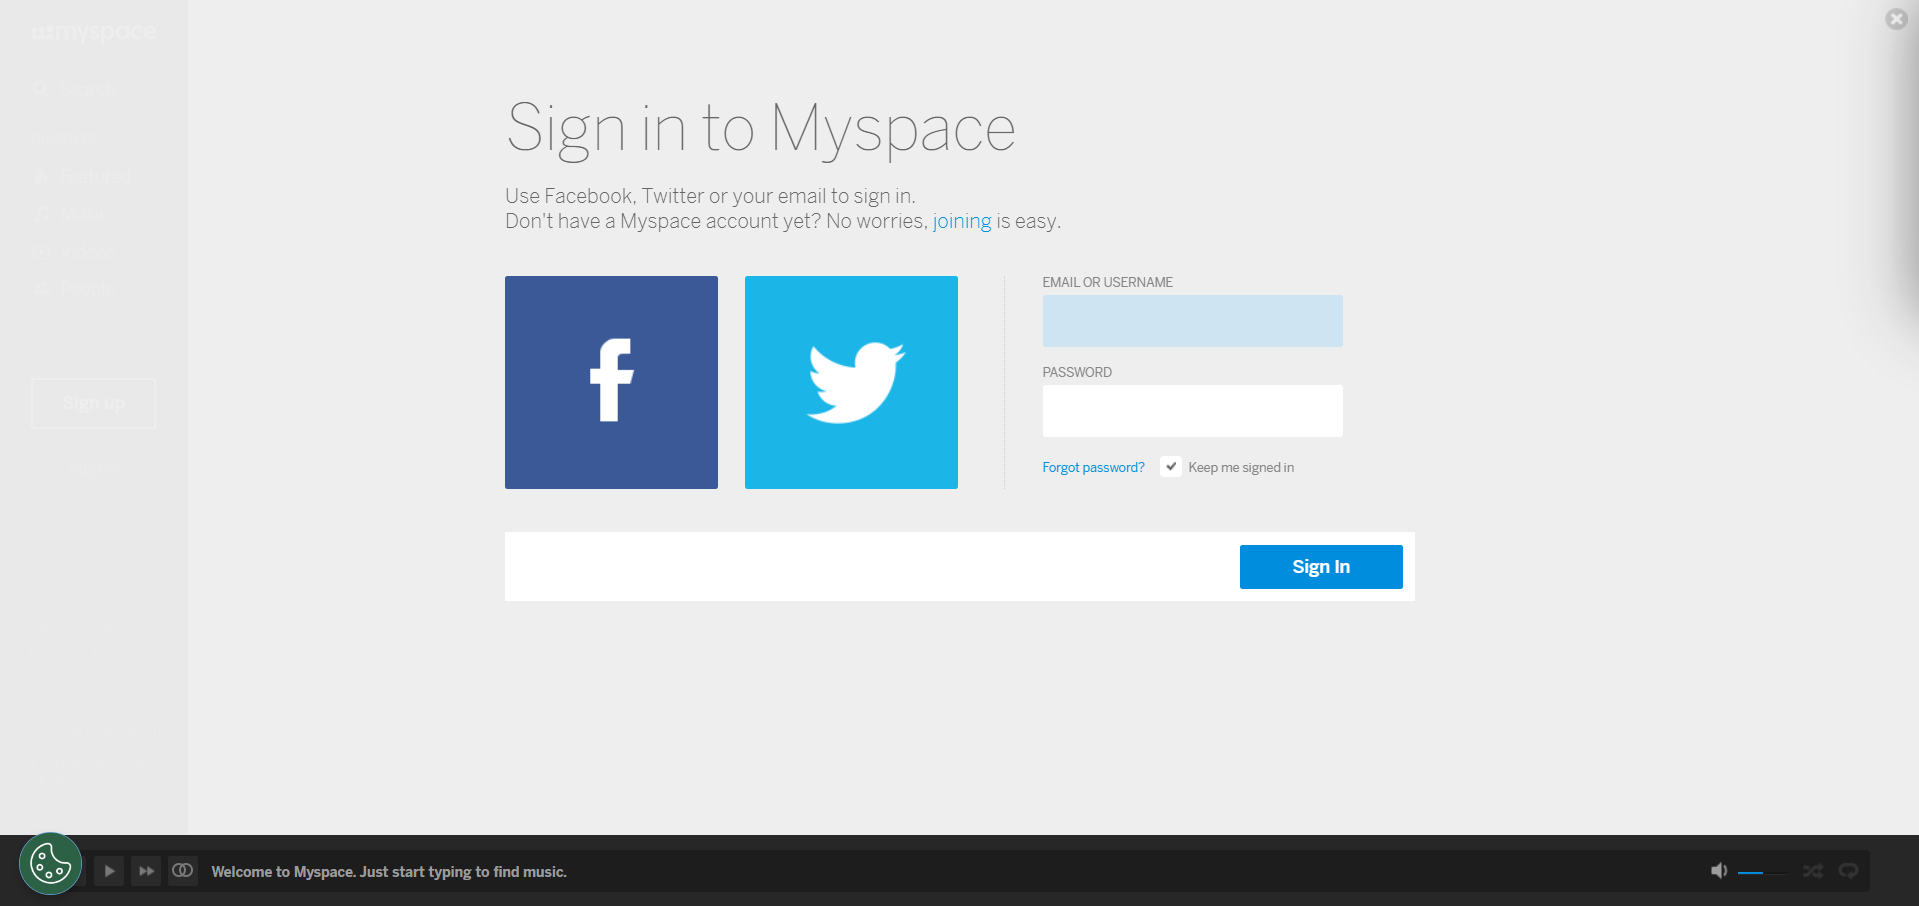Click the Email or Username field
The width and height of the screenshot is (1919, 906).
tap(1192, 321)
